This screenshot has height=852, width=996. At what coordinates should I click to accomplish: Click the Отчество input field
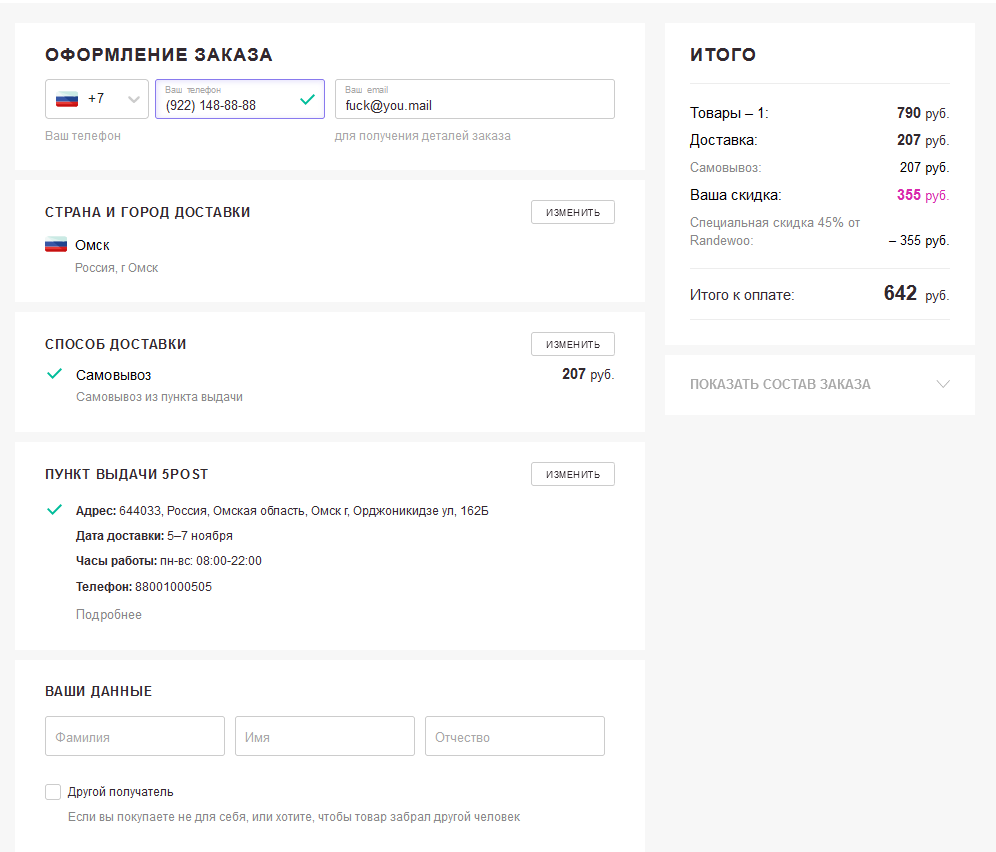(514, 736)
